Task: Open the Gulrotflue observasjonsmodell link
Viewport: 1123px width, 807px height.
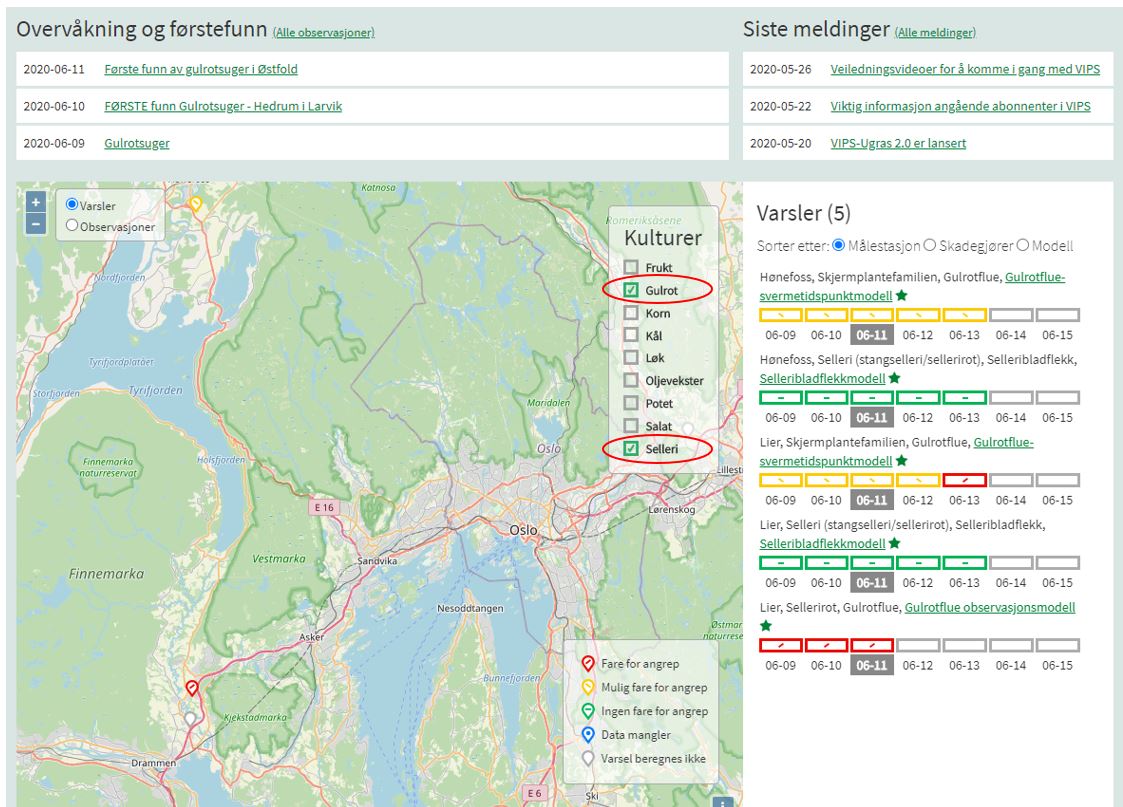Action: (990, 607)
